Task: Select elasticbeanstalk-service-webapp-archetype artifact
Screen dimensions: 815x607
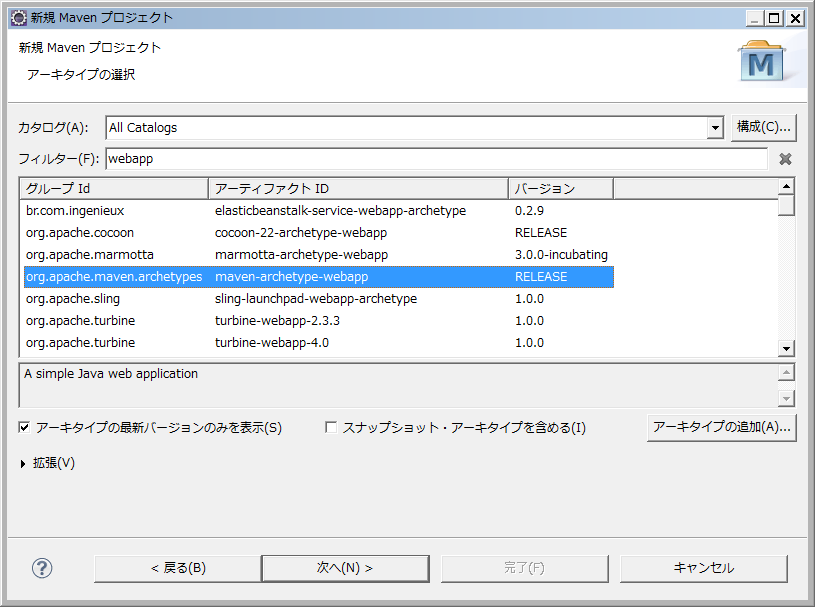Action: click(340, 211)
